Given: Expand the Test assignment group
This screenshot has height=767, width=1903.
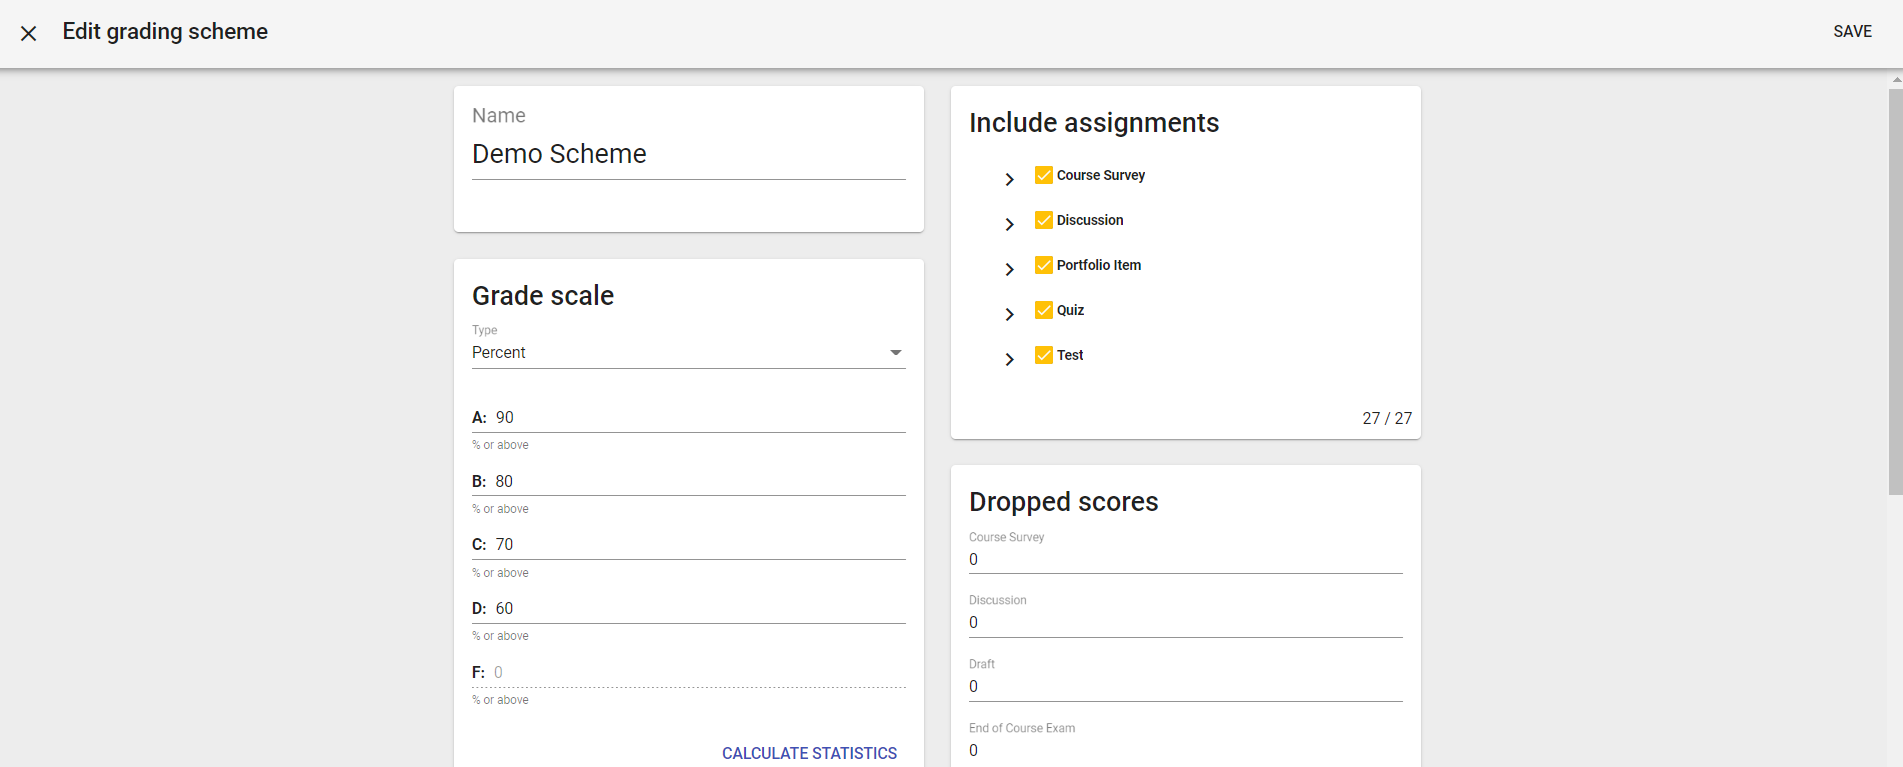Looking at the screenshot, I should [x=1009, y=359].
